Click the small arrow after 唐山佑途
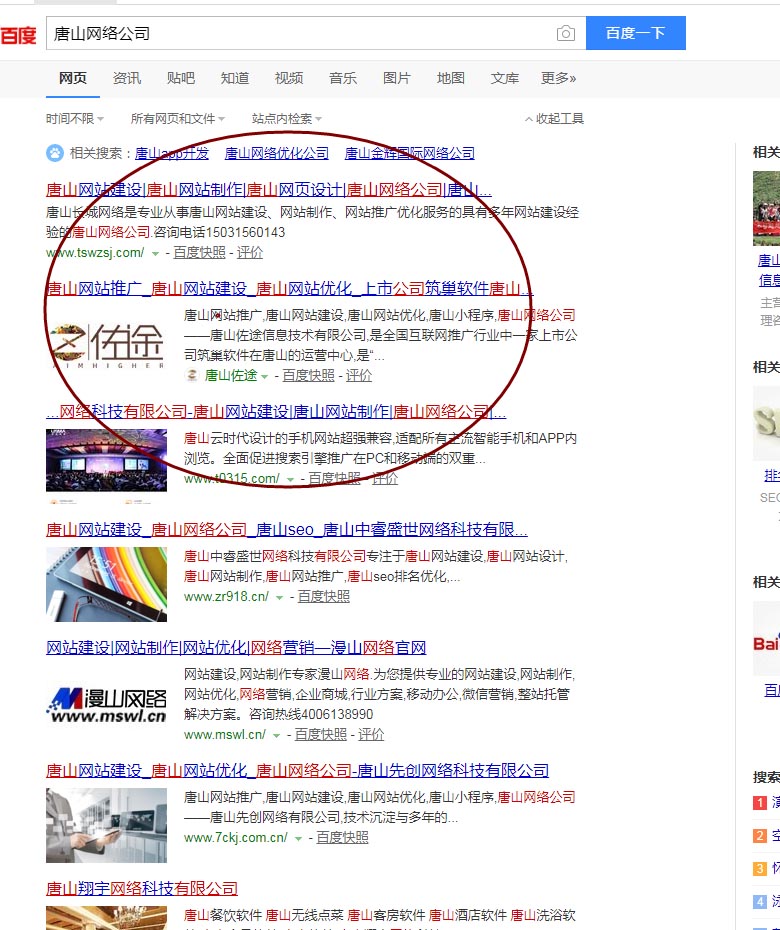 (265, 376)
